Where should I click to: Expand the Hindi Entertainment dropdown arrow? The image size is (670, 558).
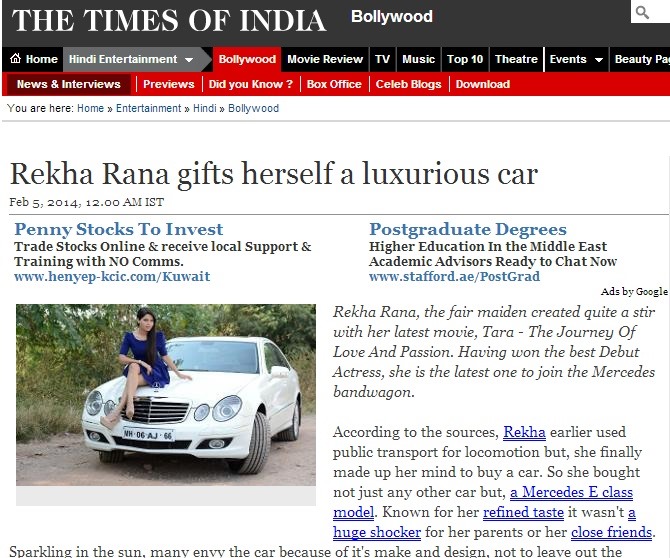pos(189,59)
